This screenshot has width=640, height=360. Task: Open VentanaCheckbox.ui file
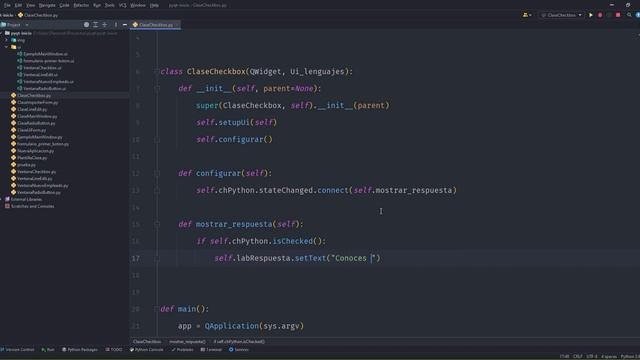[40, 68]
